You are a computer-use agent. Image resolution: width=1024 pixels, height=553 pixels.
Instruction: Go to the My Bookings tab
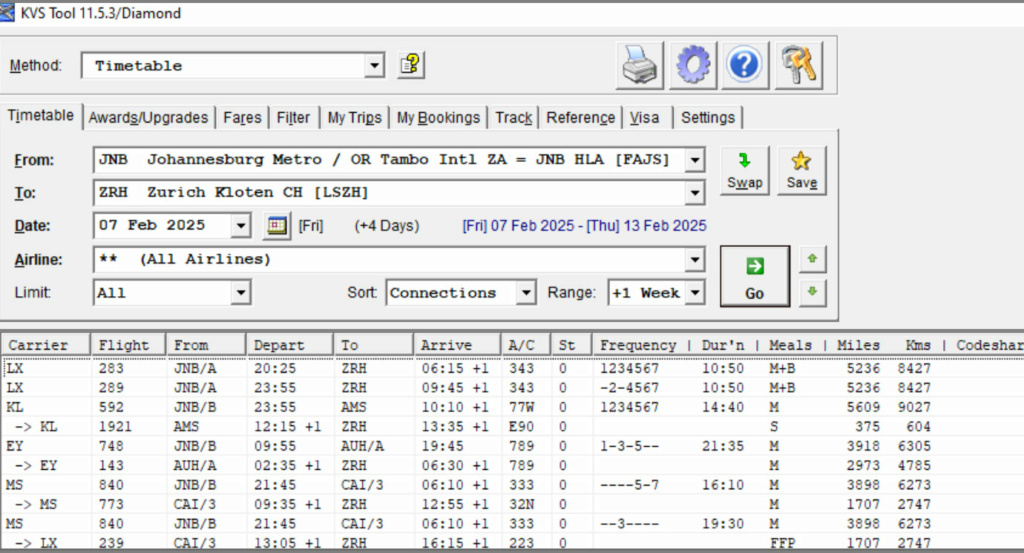(x=438, y=118)
